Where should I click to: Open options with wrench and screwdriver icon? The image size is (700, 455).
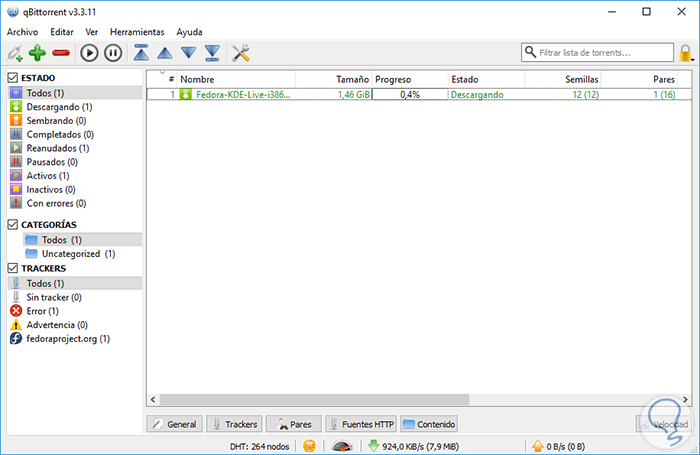(241, 53)
